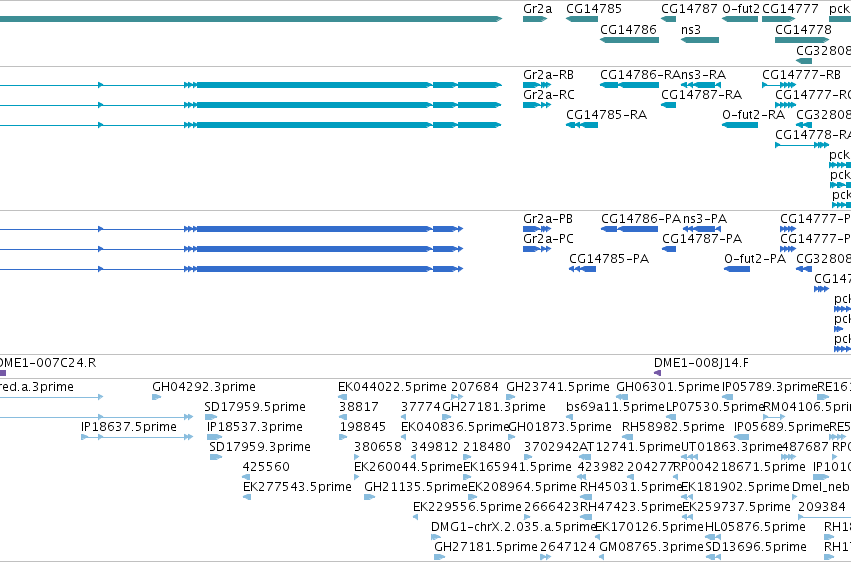Click protein label O-fut2-PA

(x=755, y=259)
